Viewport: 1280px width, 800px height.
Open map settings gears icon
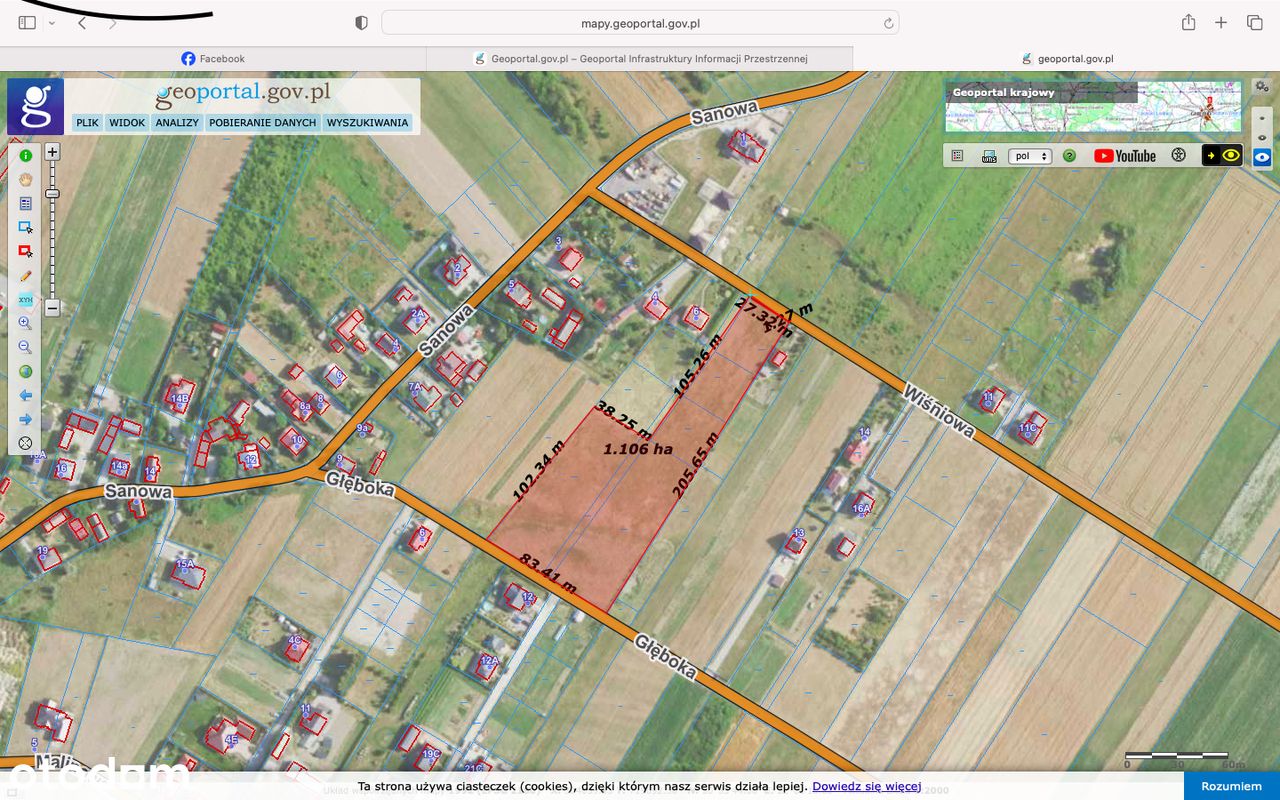1261,86
